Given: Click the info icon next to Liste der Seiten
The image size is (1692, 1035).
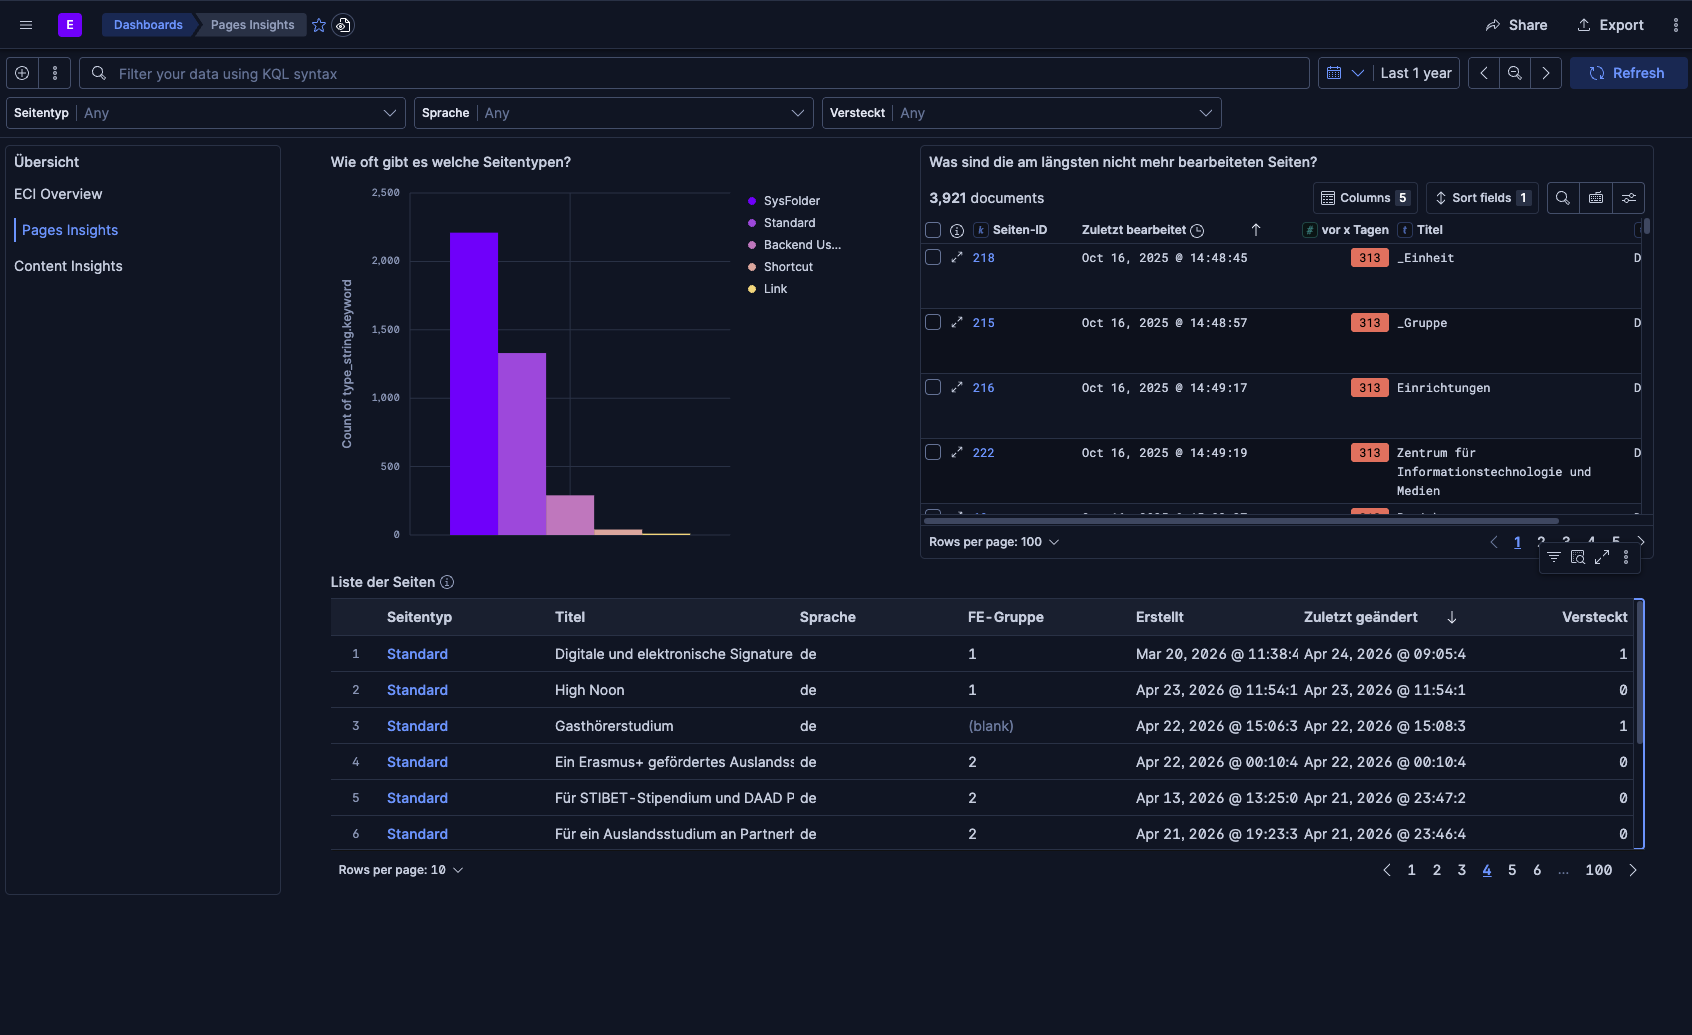Looking at the screenshot, I should click(447, 582).
